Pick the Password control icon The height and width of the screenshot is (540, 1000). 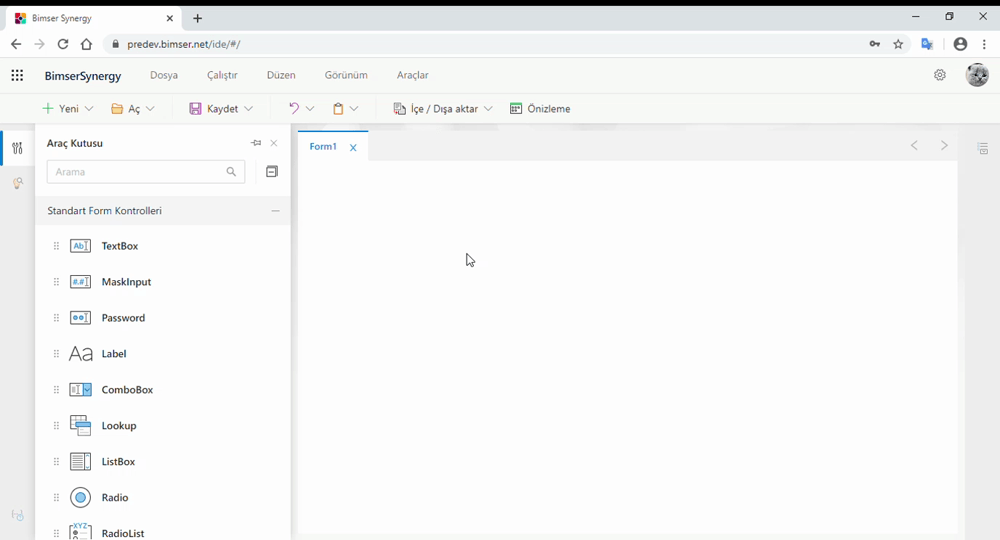(81, 318)
